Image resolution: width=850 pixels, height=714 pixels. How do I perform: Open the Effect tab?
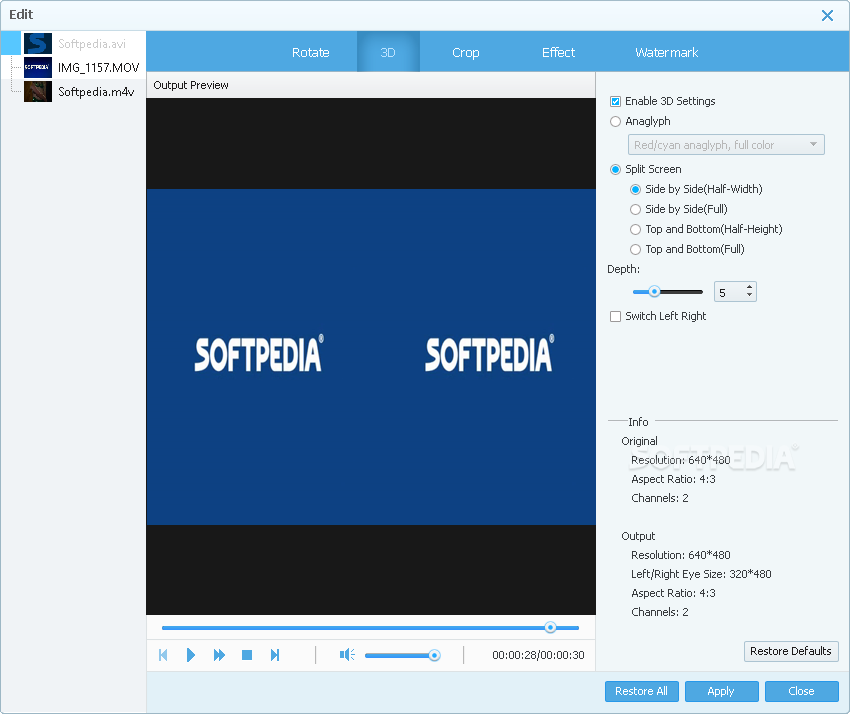pos(558,53)
